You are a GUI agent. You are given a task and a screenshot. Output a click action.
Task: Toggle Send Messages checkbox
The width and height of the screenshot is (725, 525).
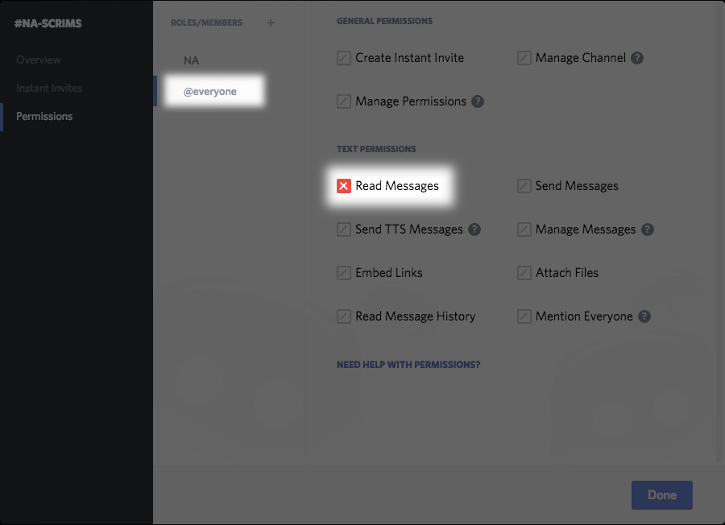524,186
